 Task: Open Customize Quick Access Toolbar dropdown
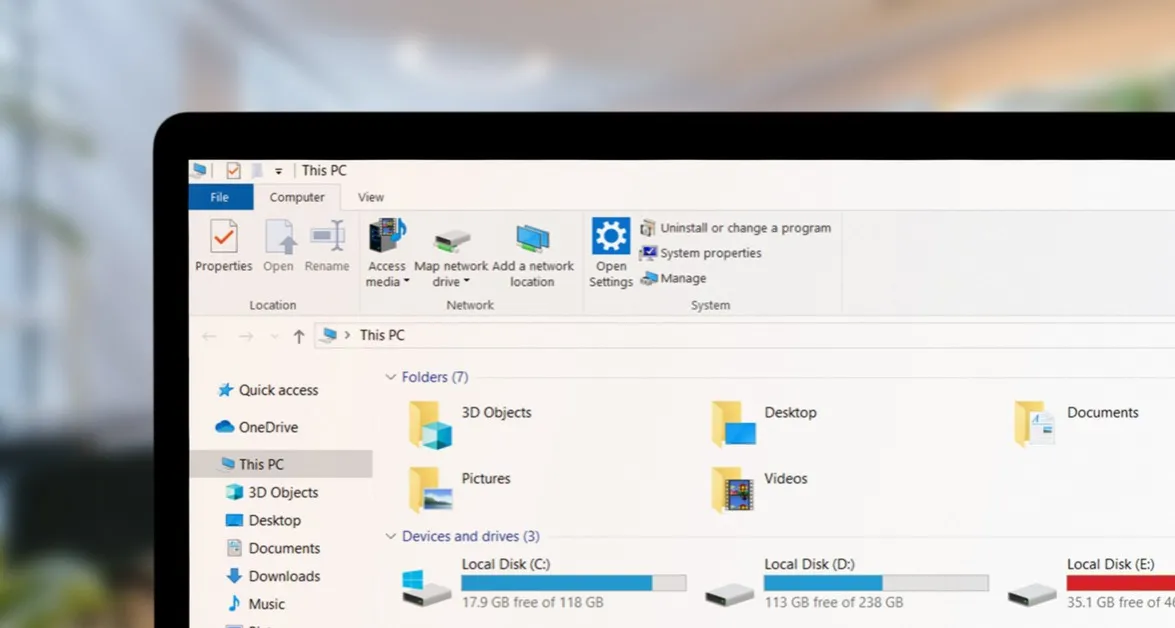[278, 172]
